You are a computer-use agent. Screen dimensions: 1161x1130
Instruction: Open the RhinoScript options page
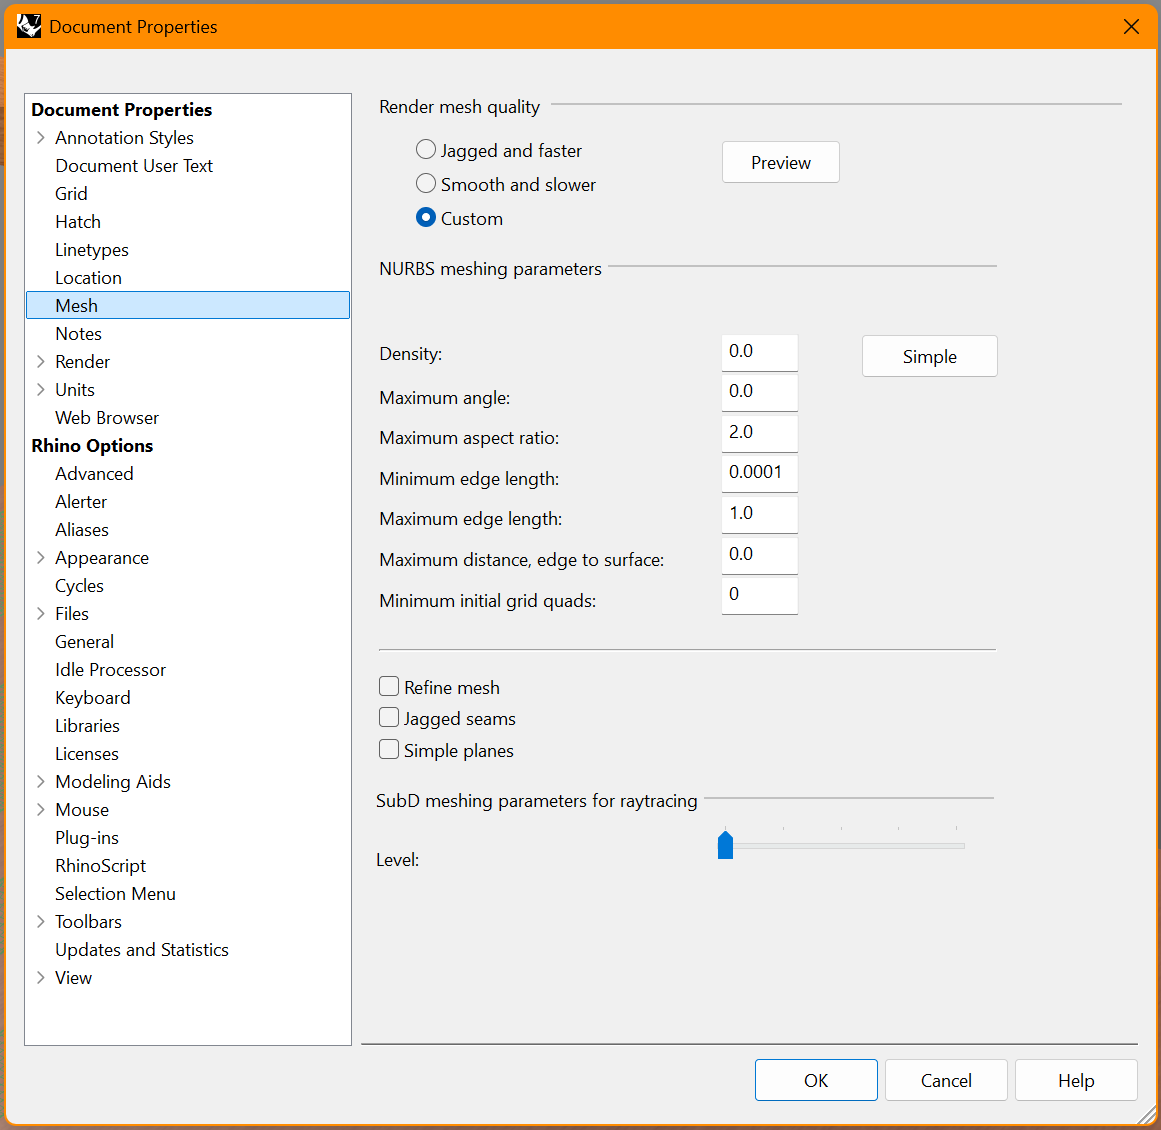click(101, 866)
